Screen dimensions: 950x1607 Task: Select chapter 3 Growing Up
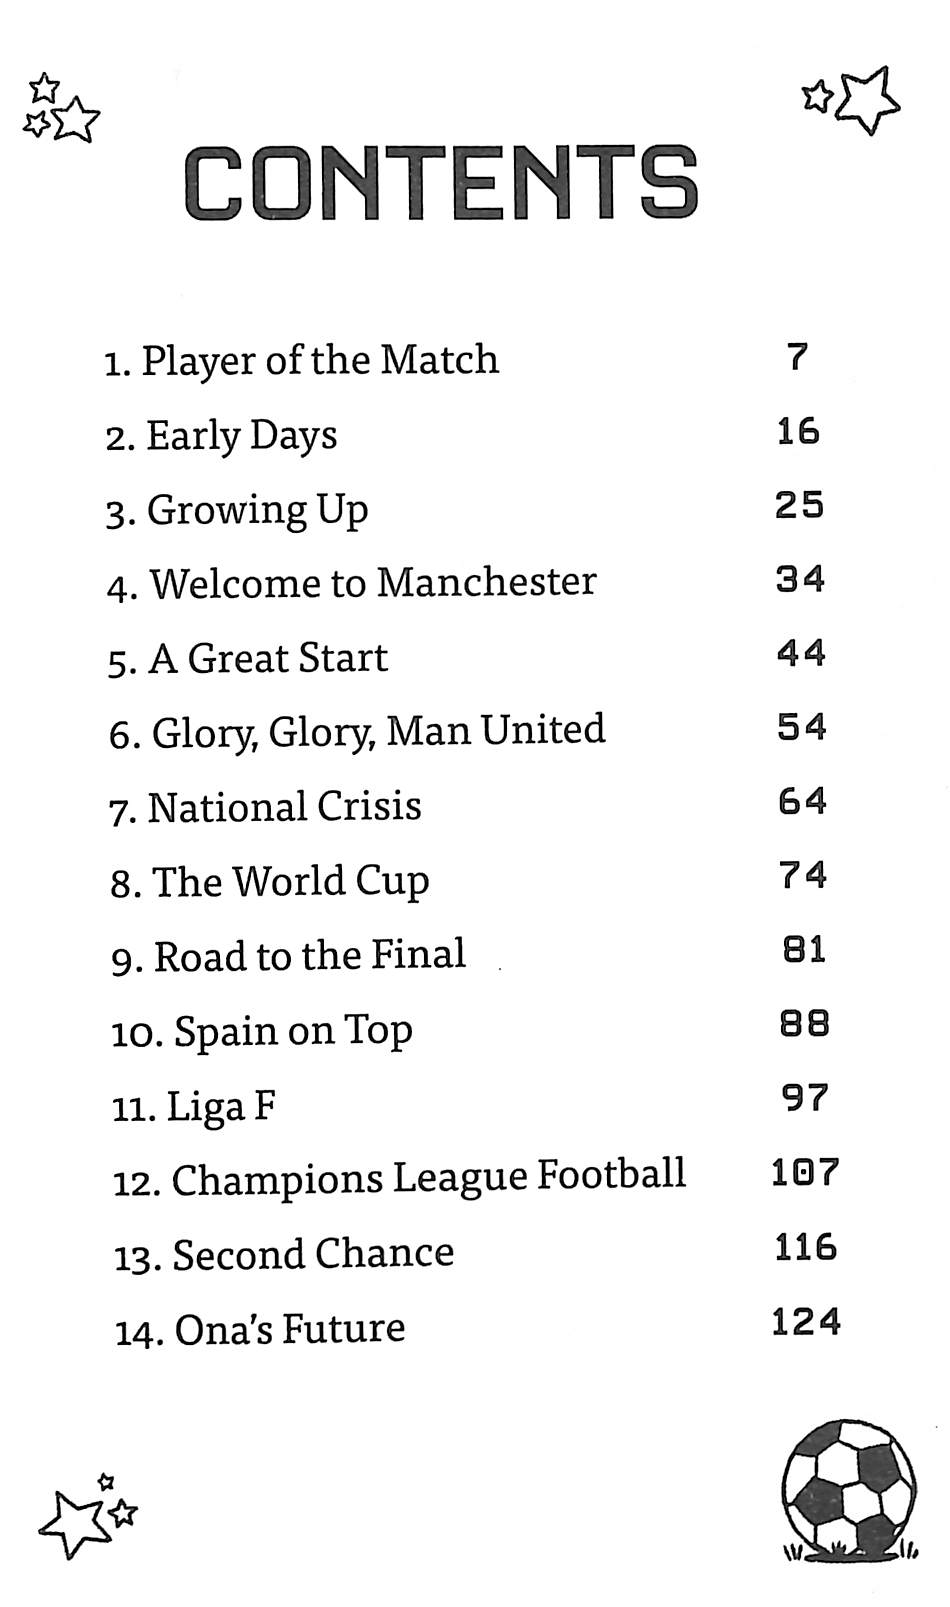click(238, 510)
